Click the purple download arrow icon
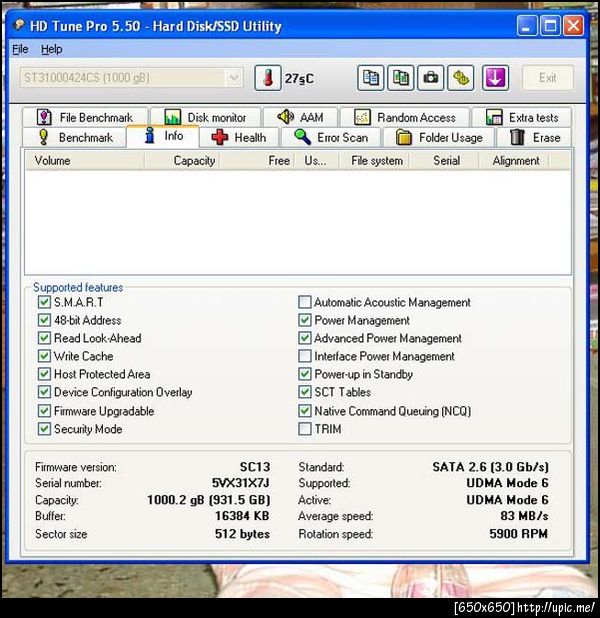 click(x=495, y=78)
